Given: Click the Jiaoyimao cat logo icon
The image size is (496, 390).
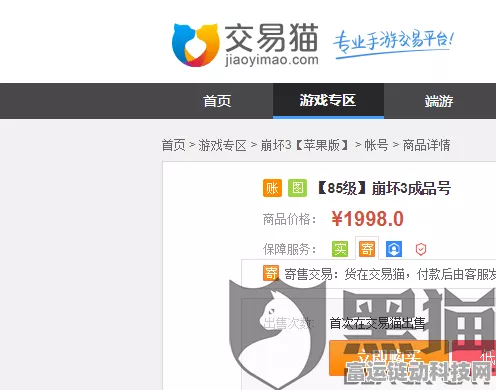Looking at the screenshot, I should [x=196, y=45].
